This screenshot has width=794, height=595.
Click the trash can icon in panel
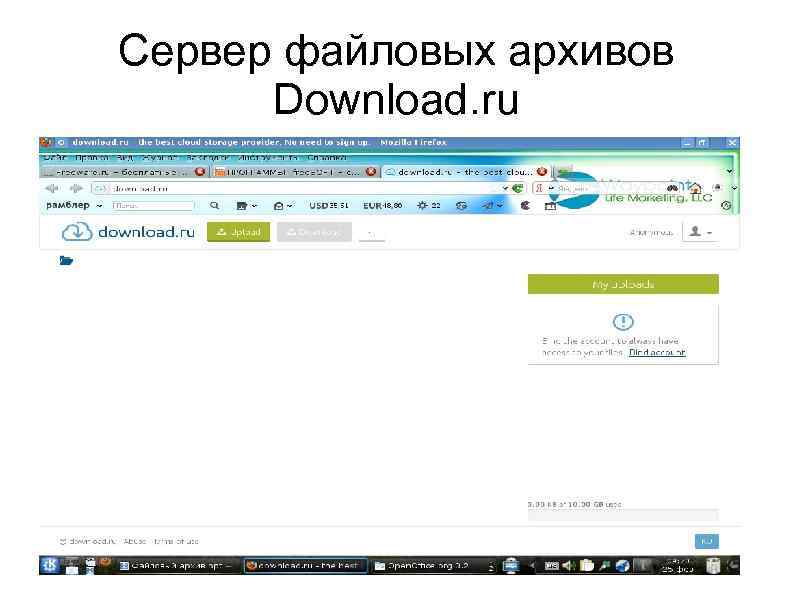pos(713,565)
